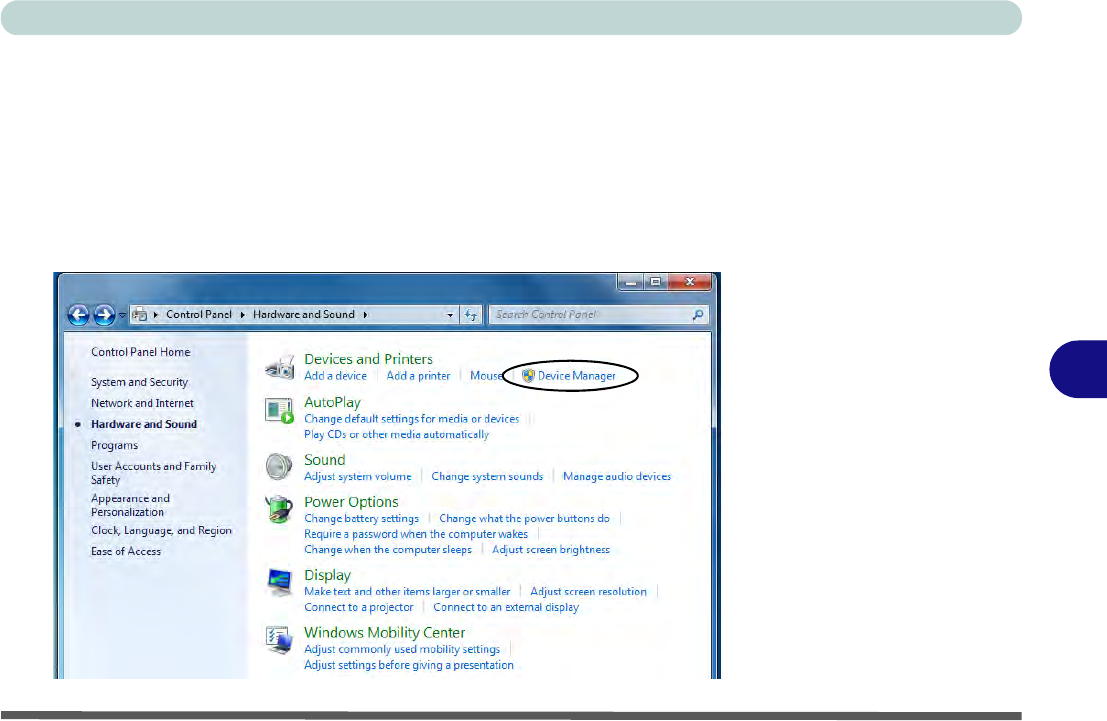This screenshot has width=1107, height=721.
Task: Select Hardware and Sound in sidebar
Action: click(143, 424)
